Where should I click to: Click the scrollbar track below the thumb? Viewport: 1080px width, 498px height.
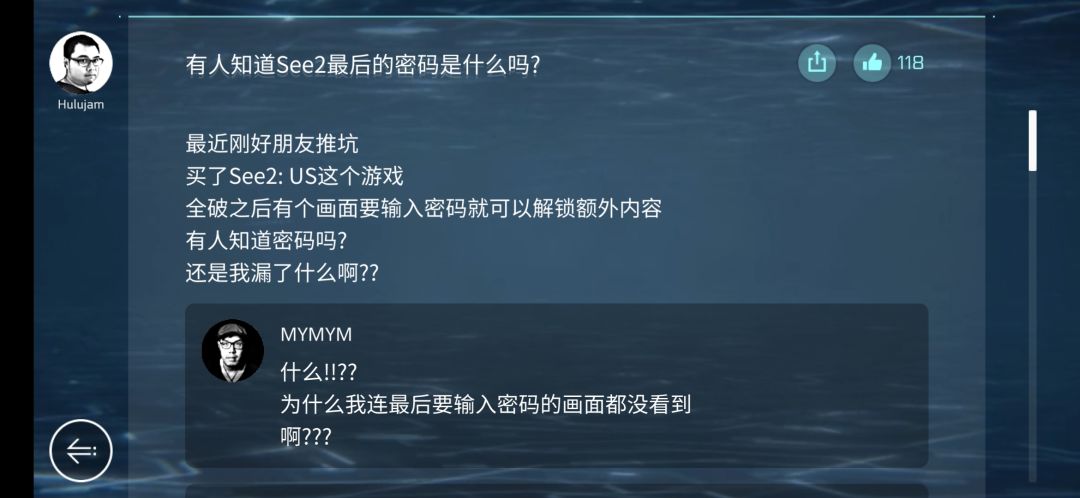1032,327
